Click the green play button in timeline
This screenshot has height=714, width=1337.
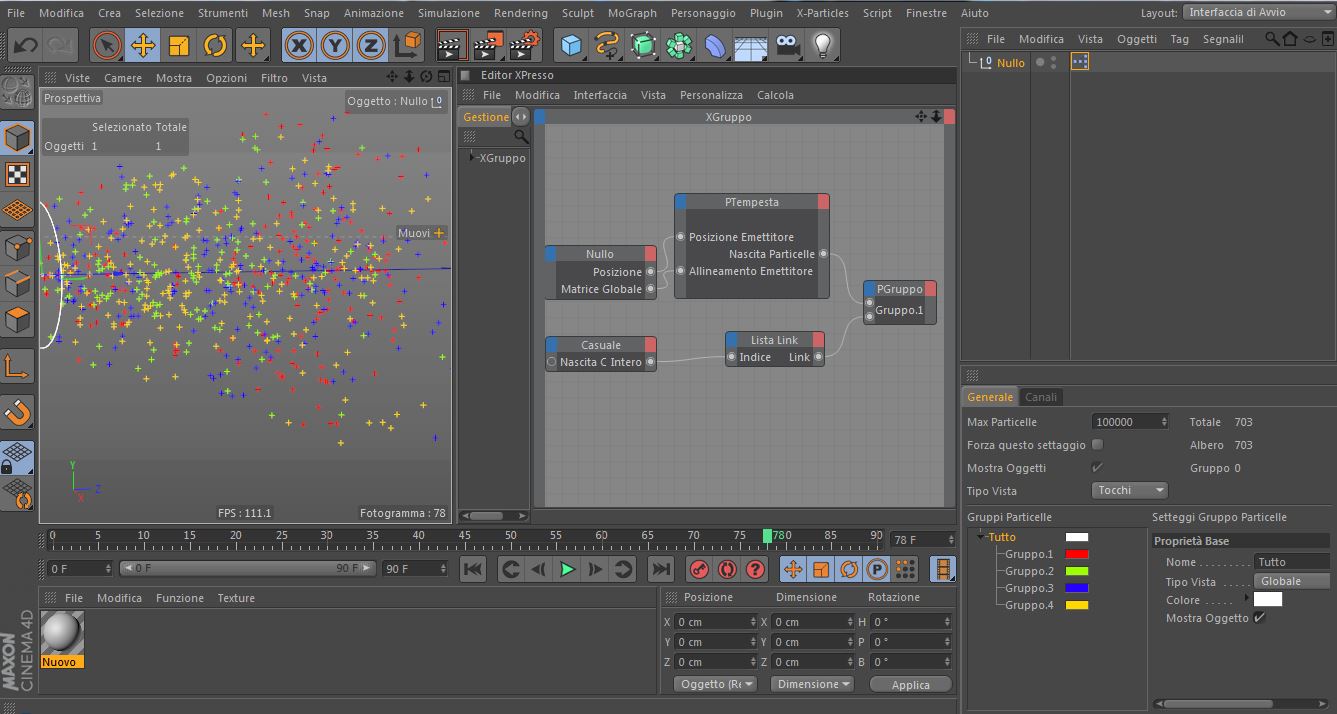tap(567, 569)
